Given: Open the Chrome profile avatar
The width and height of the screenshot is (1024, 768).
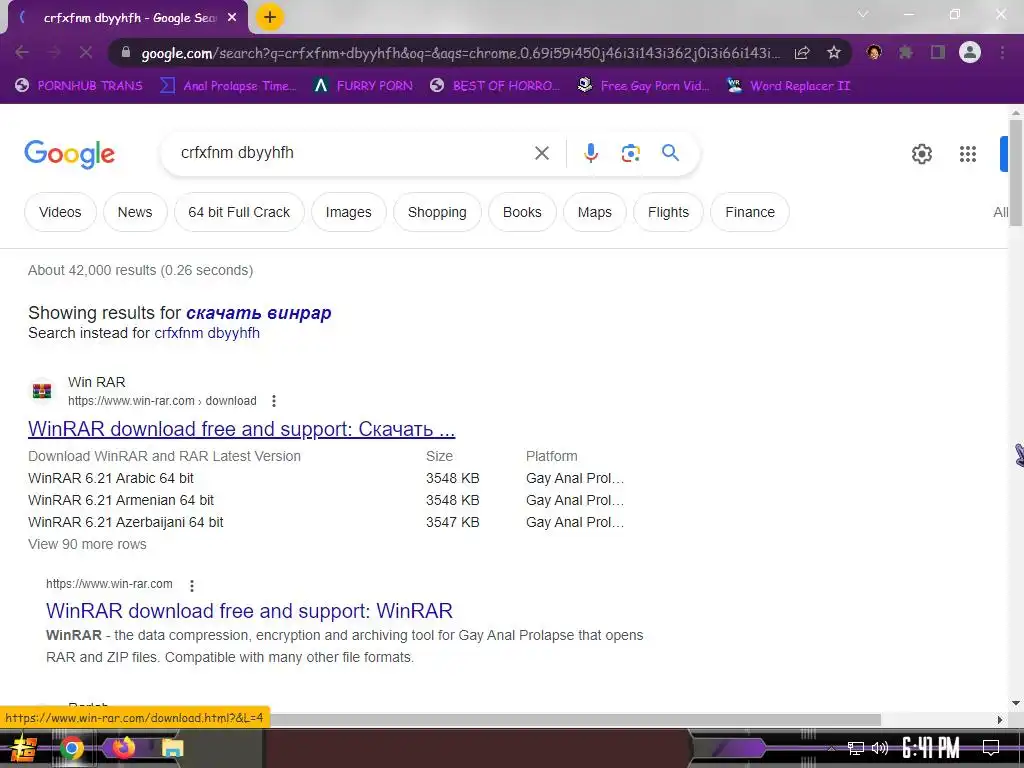Looking at the screenshot, I should click(970, 52).
